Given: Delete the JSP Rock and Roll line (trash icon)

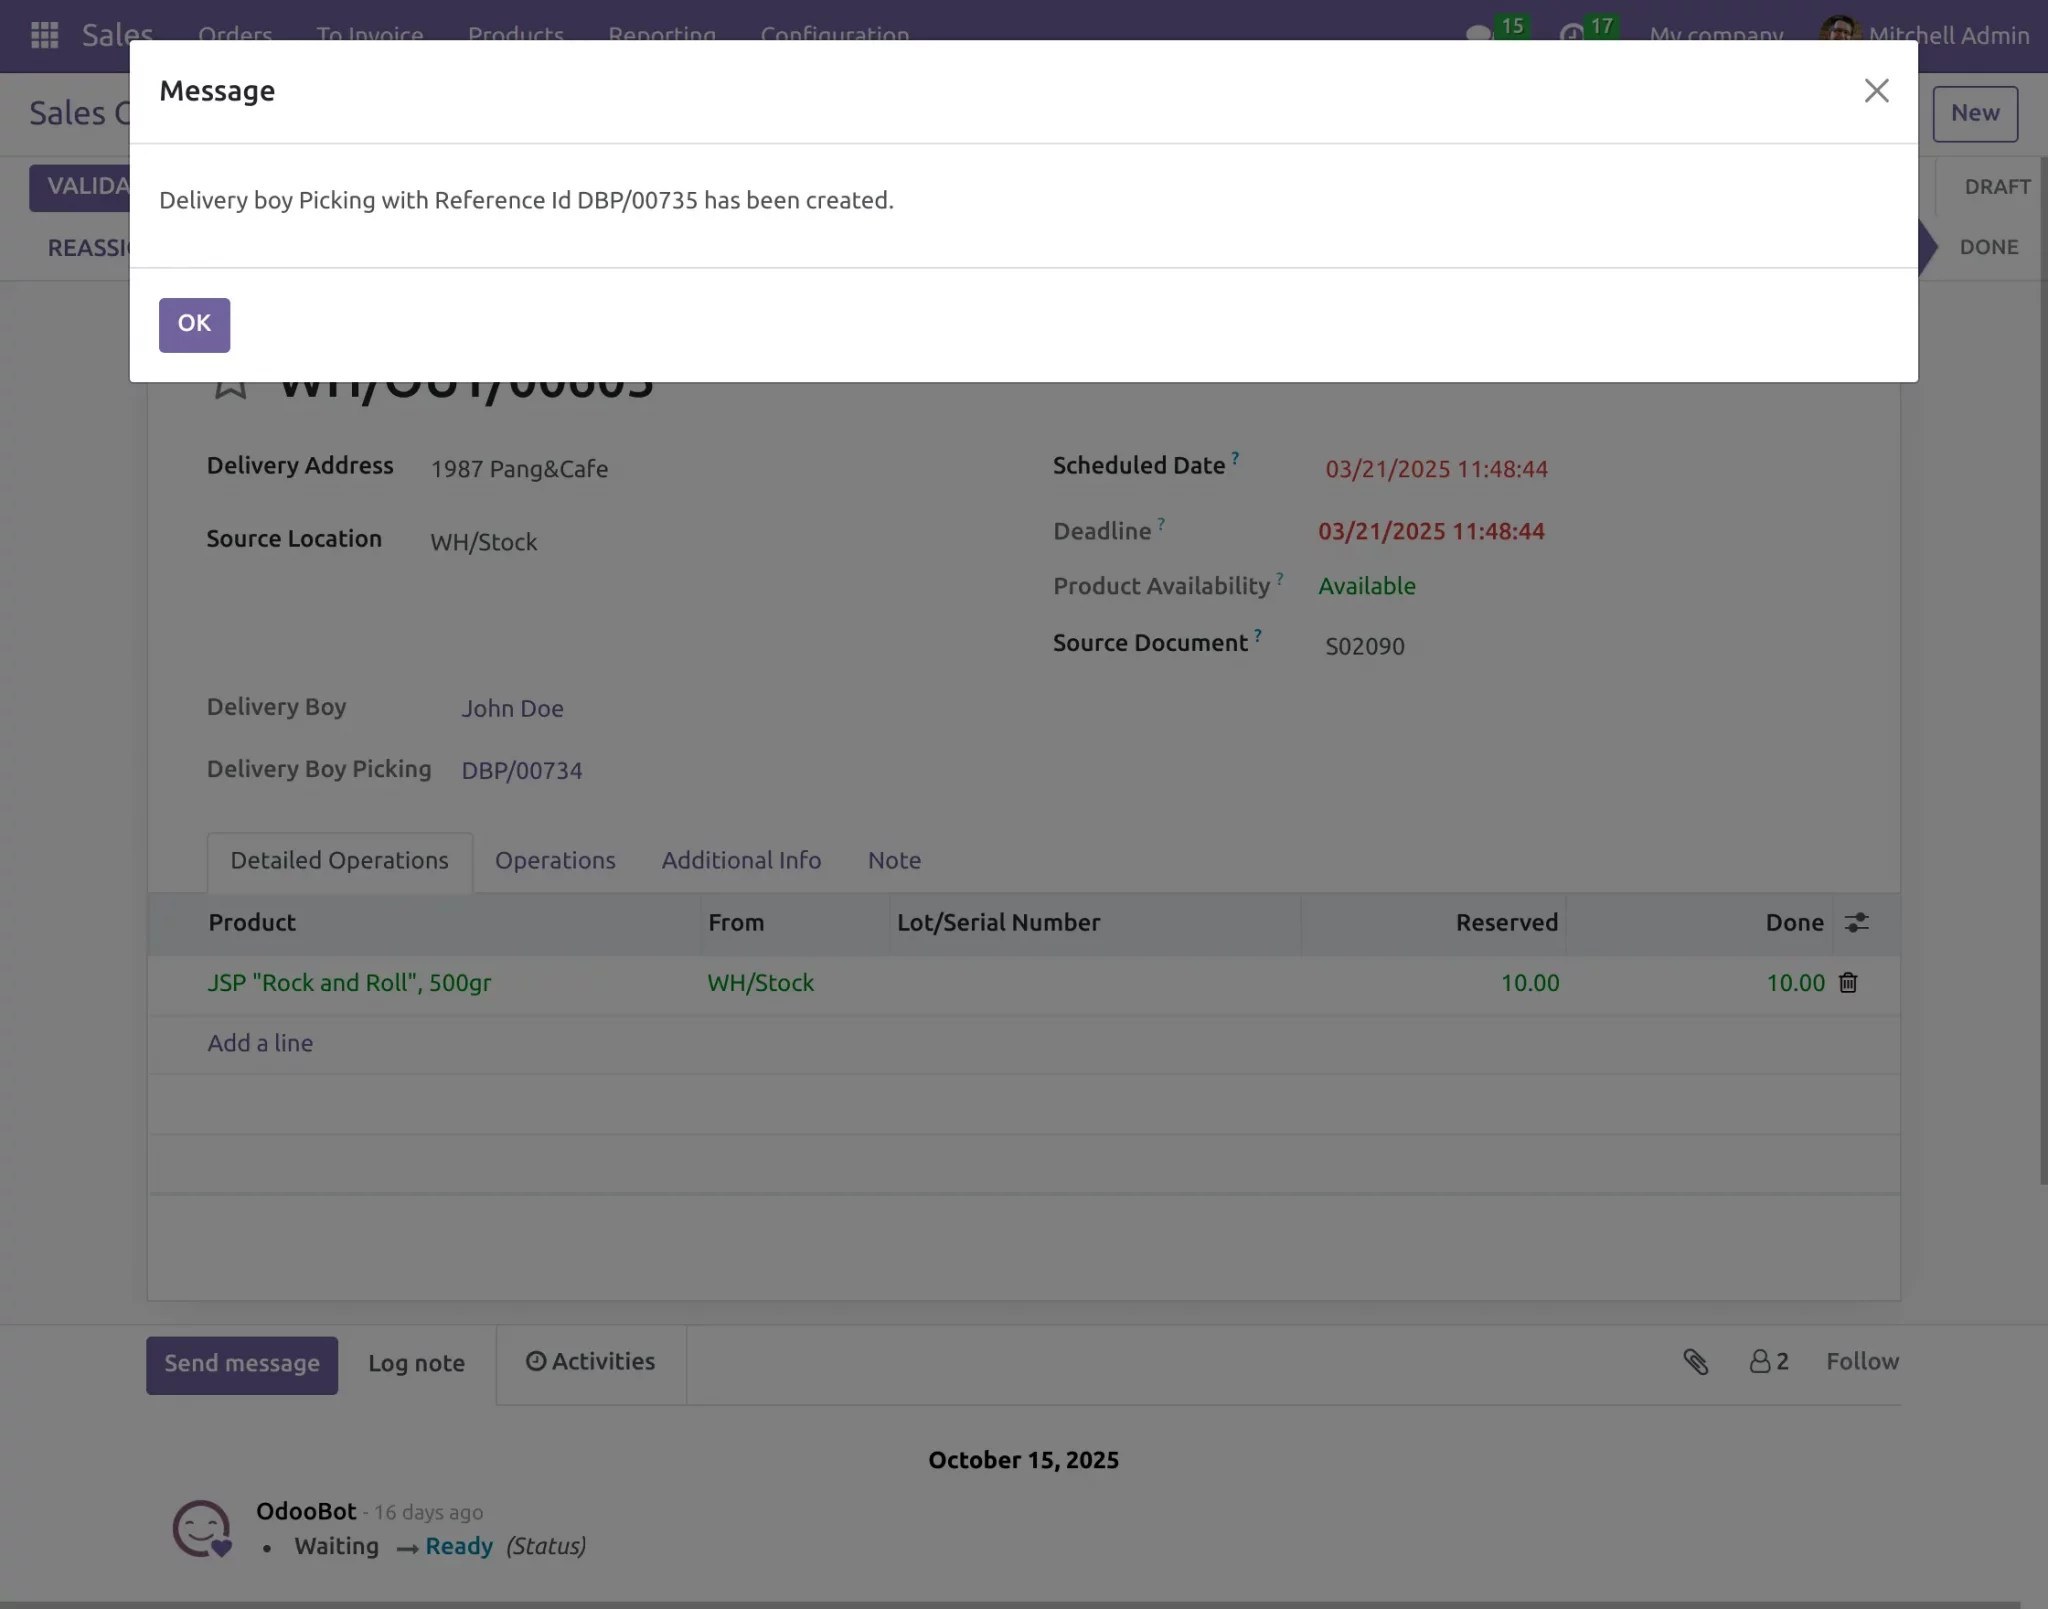Looking at the screenshot, I should [x=1848, y=983].
